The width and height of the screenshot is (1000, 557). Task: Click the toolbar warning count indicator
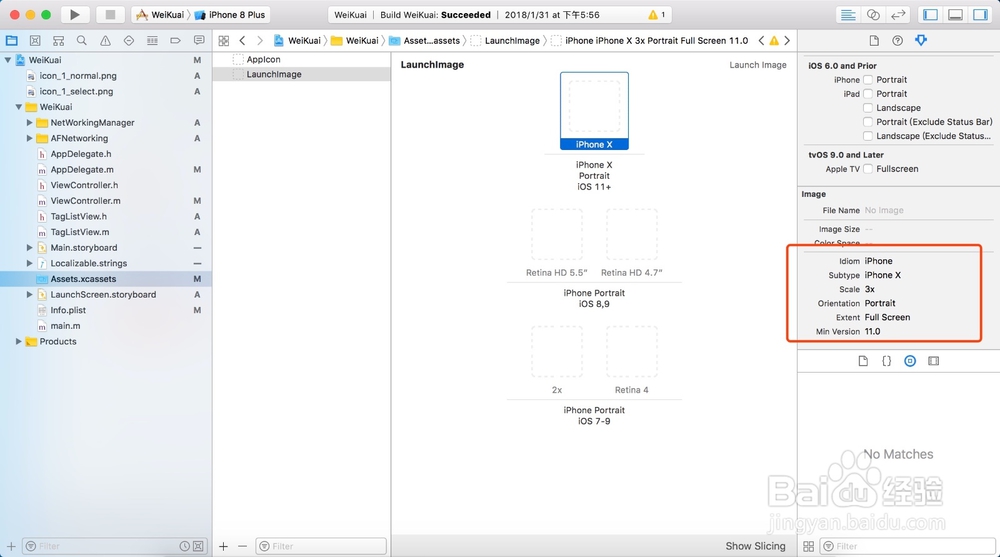click(x=656, y=15)
